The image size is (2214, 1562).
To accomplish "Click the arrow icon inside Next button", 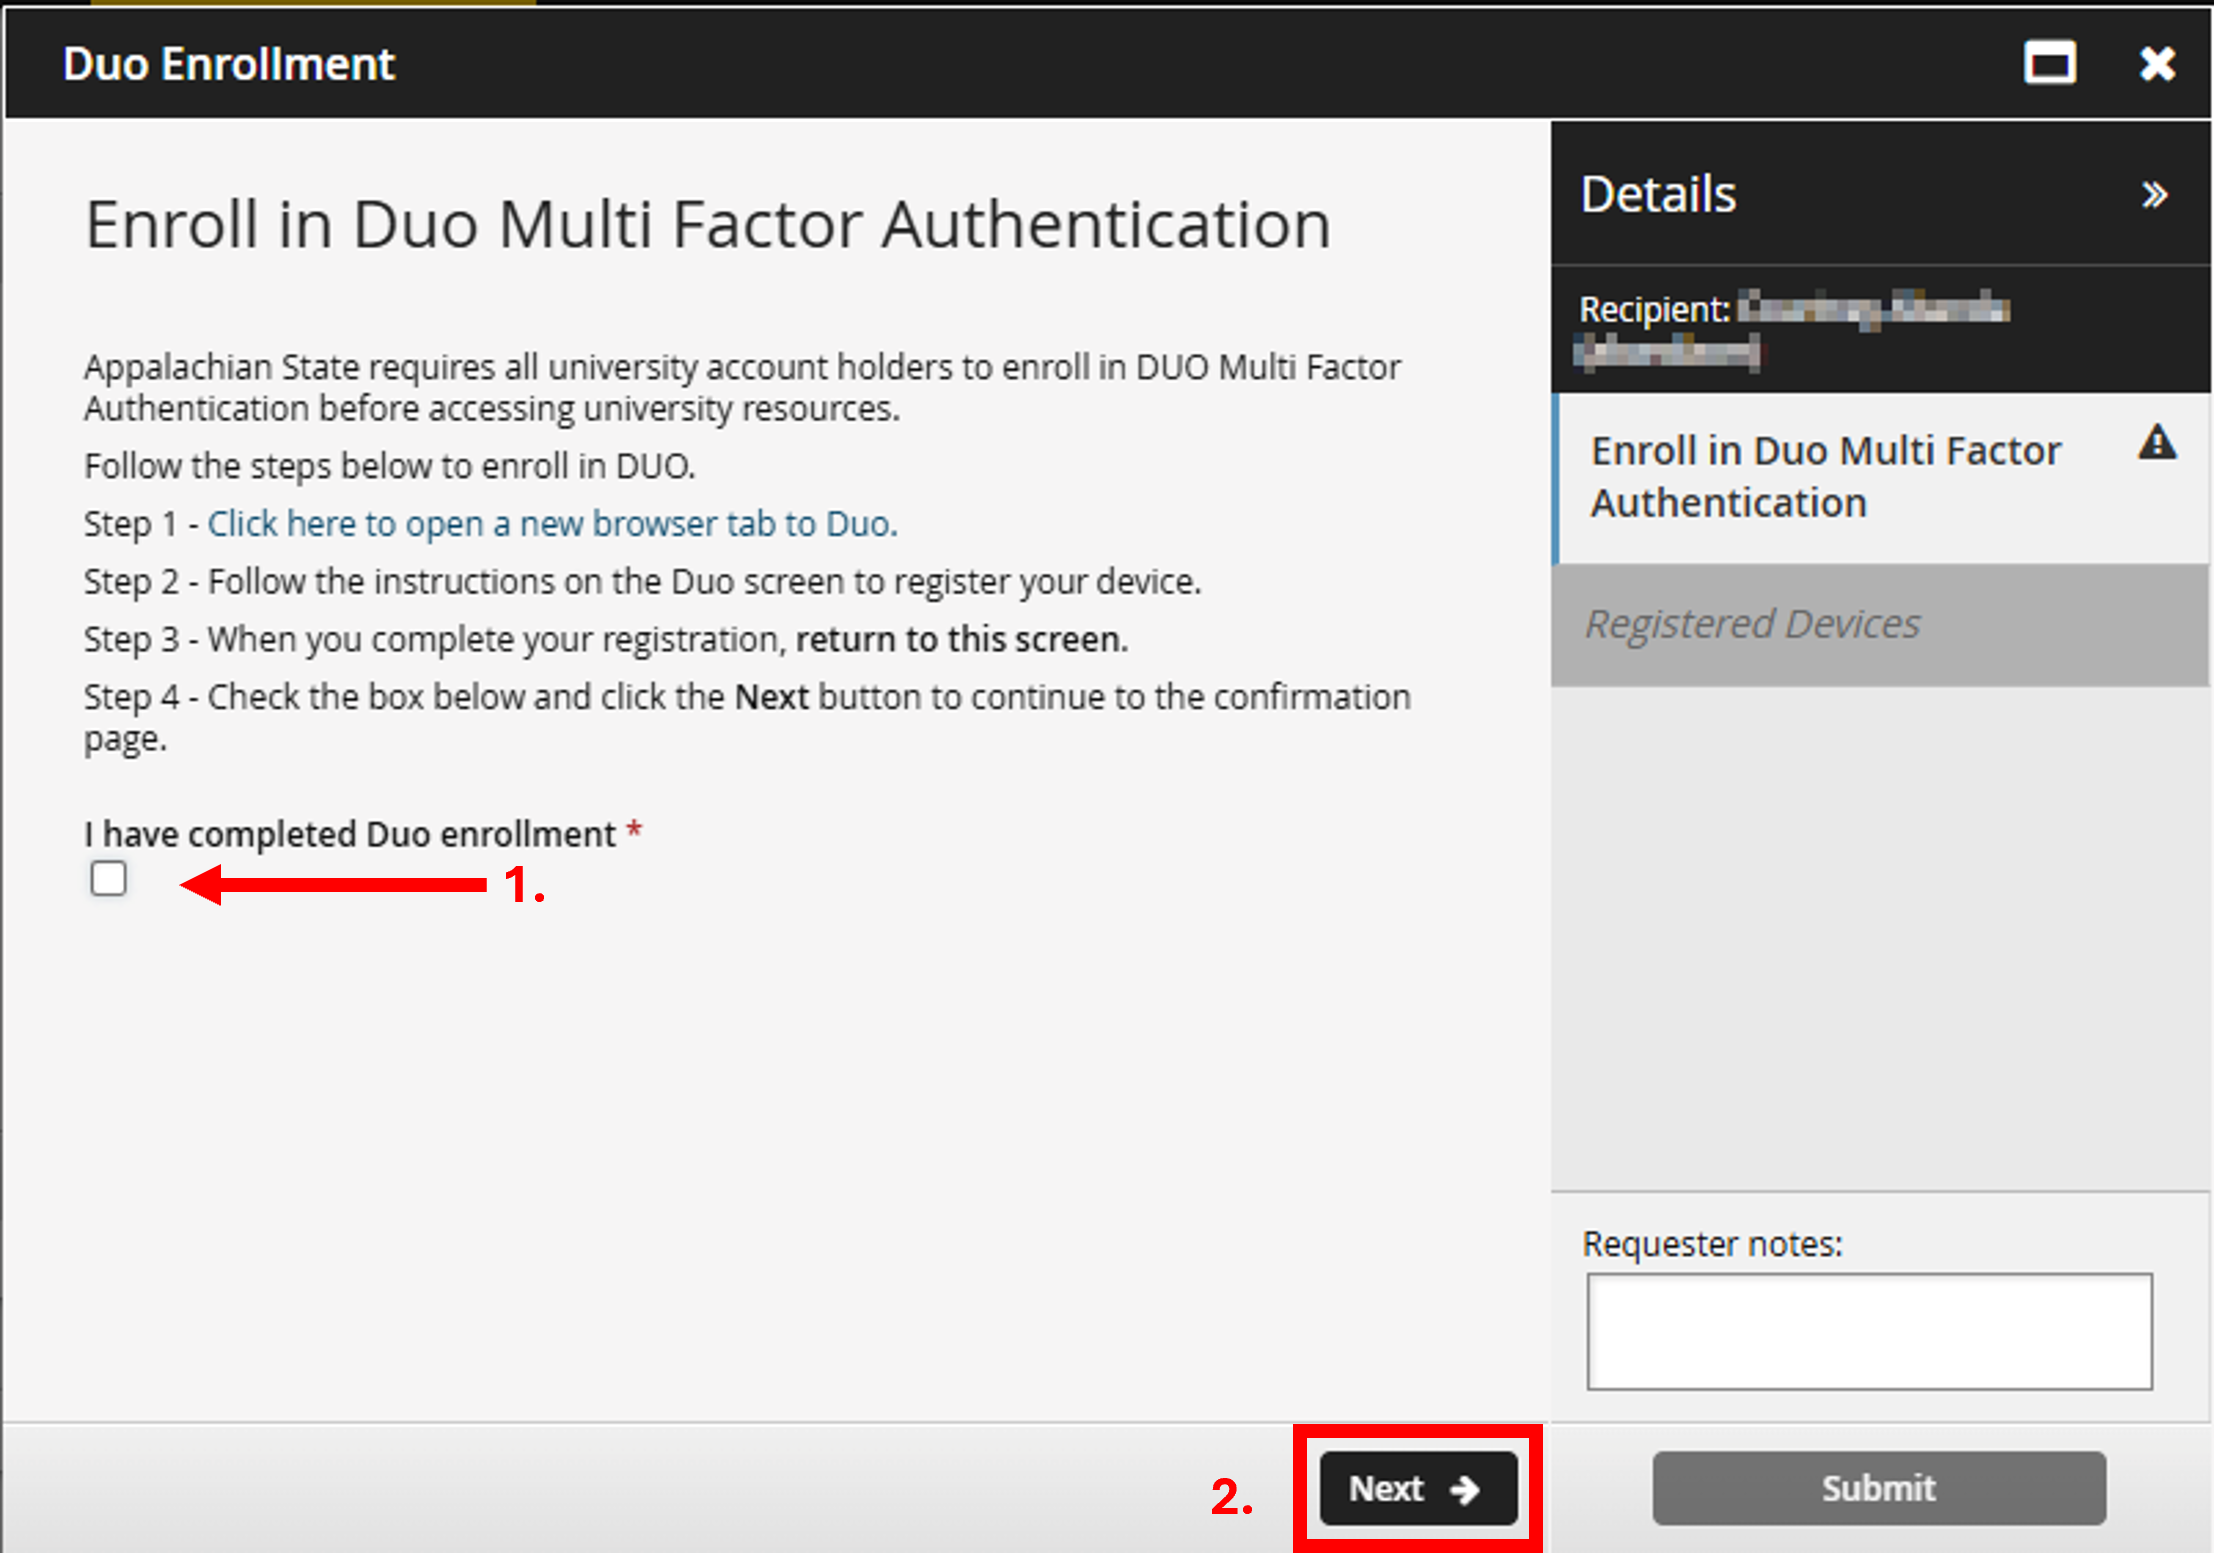I will click(1465, 1489).
